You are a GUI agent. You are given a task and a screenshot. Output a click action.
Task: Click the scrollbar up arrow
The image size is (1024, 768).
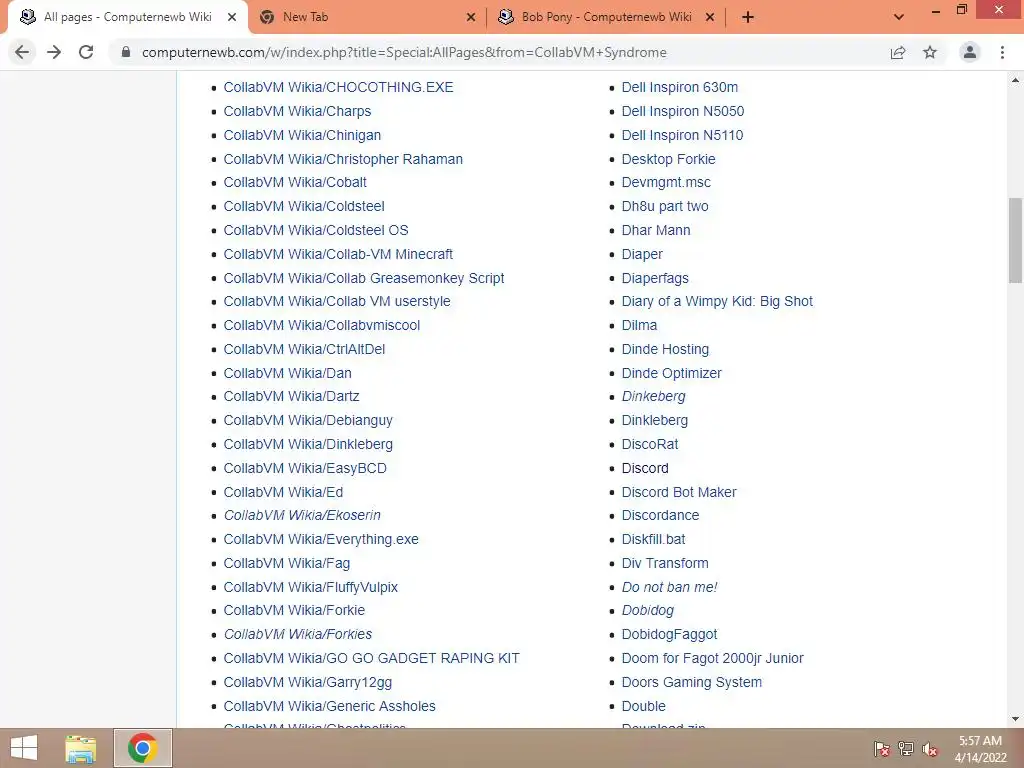(x=1015, y=80)
